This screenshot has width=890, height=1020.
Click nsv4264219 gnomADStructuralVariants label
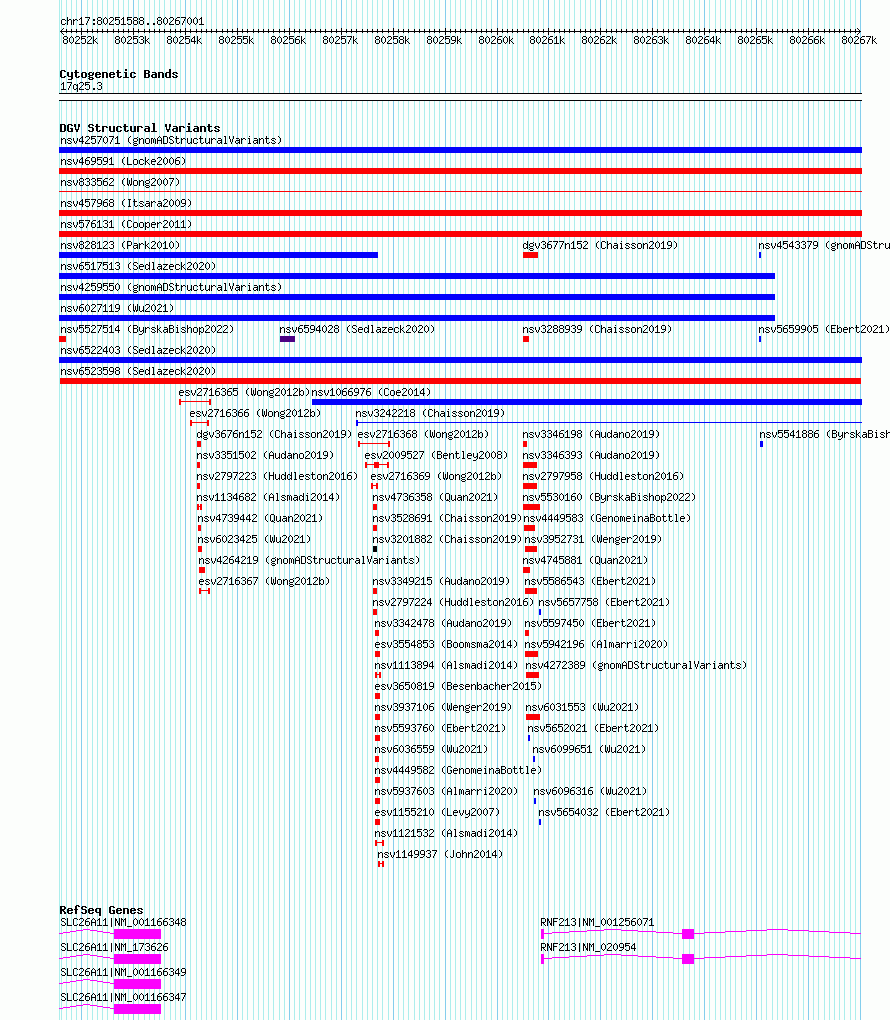point(309,560)
